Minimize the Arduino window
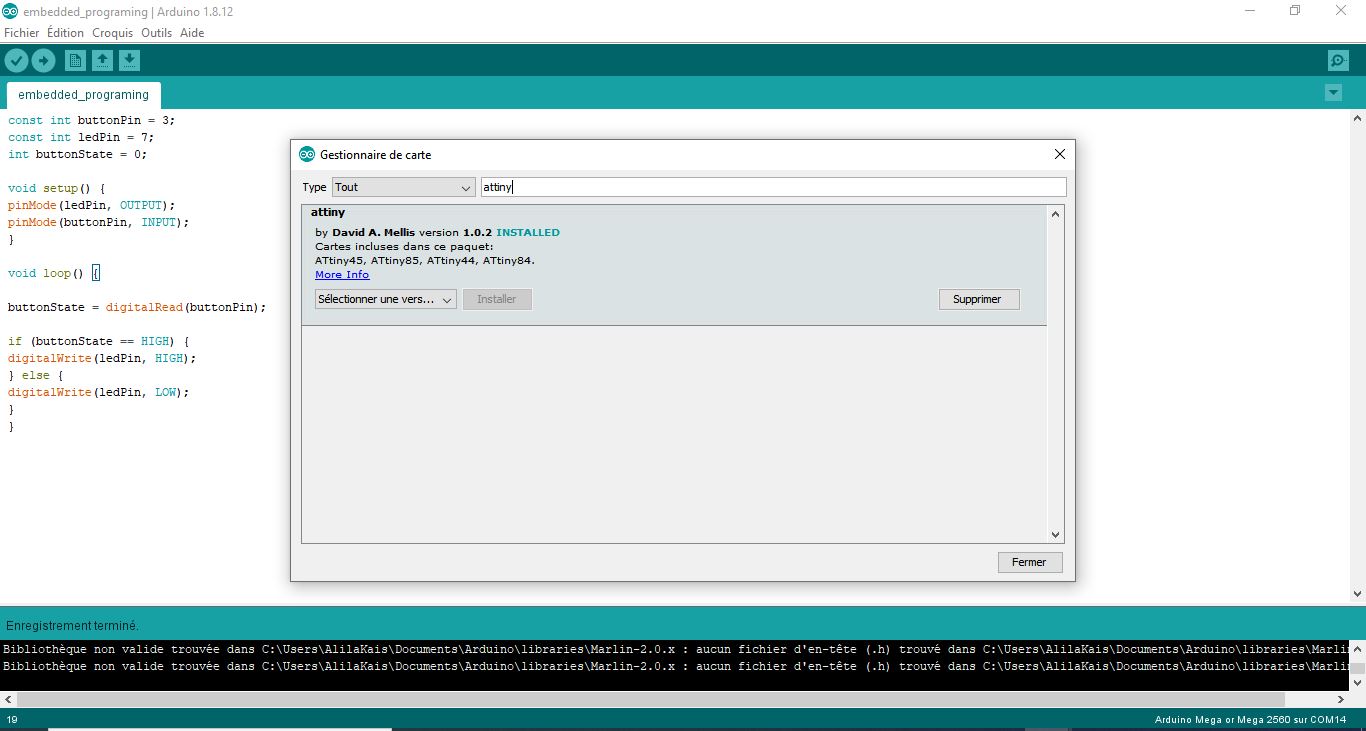Screen dimensions: 1366x731 [1250, 11]
